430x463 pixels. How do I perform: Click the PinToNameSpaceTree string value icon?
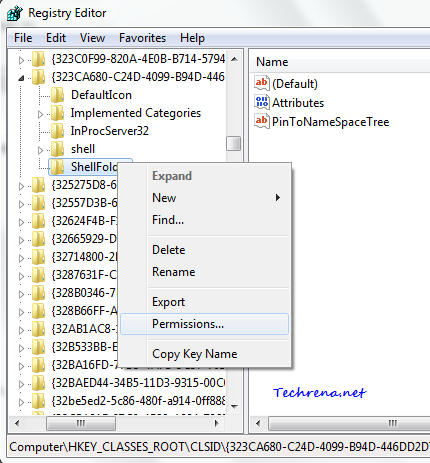point(262,121)
